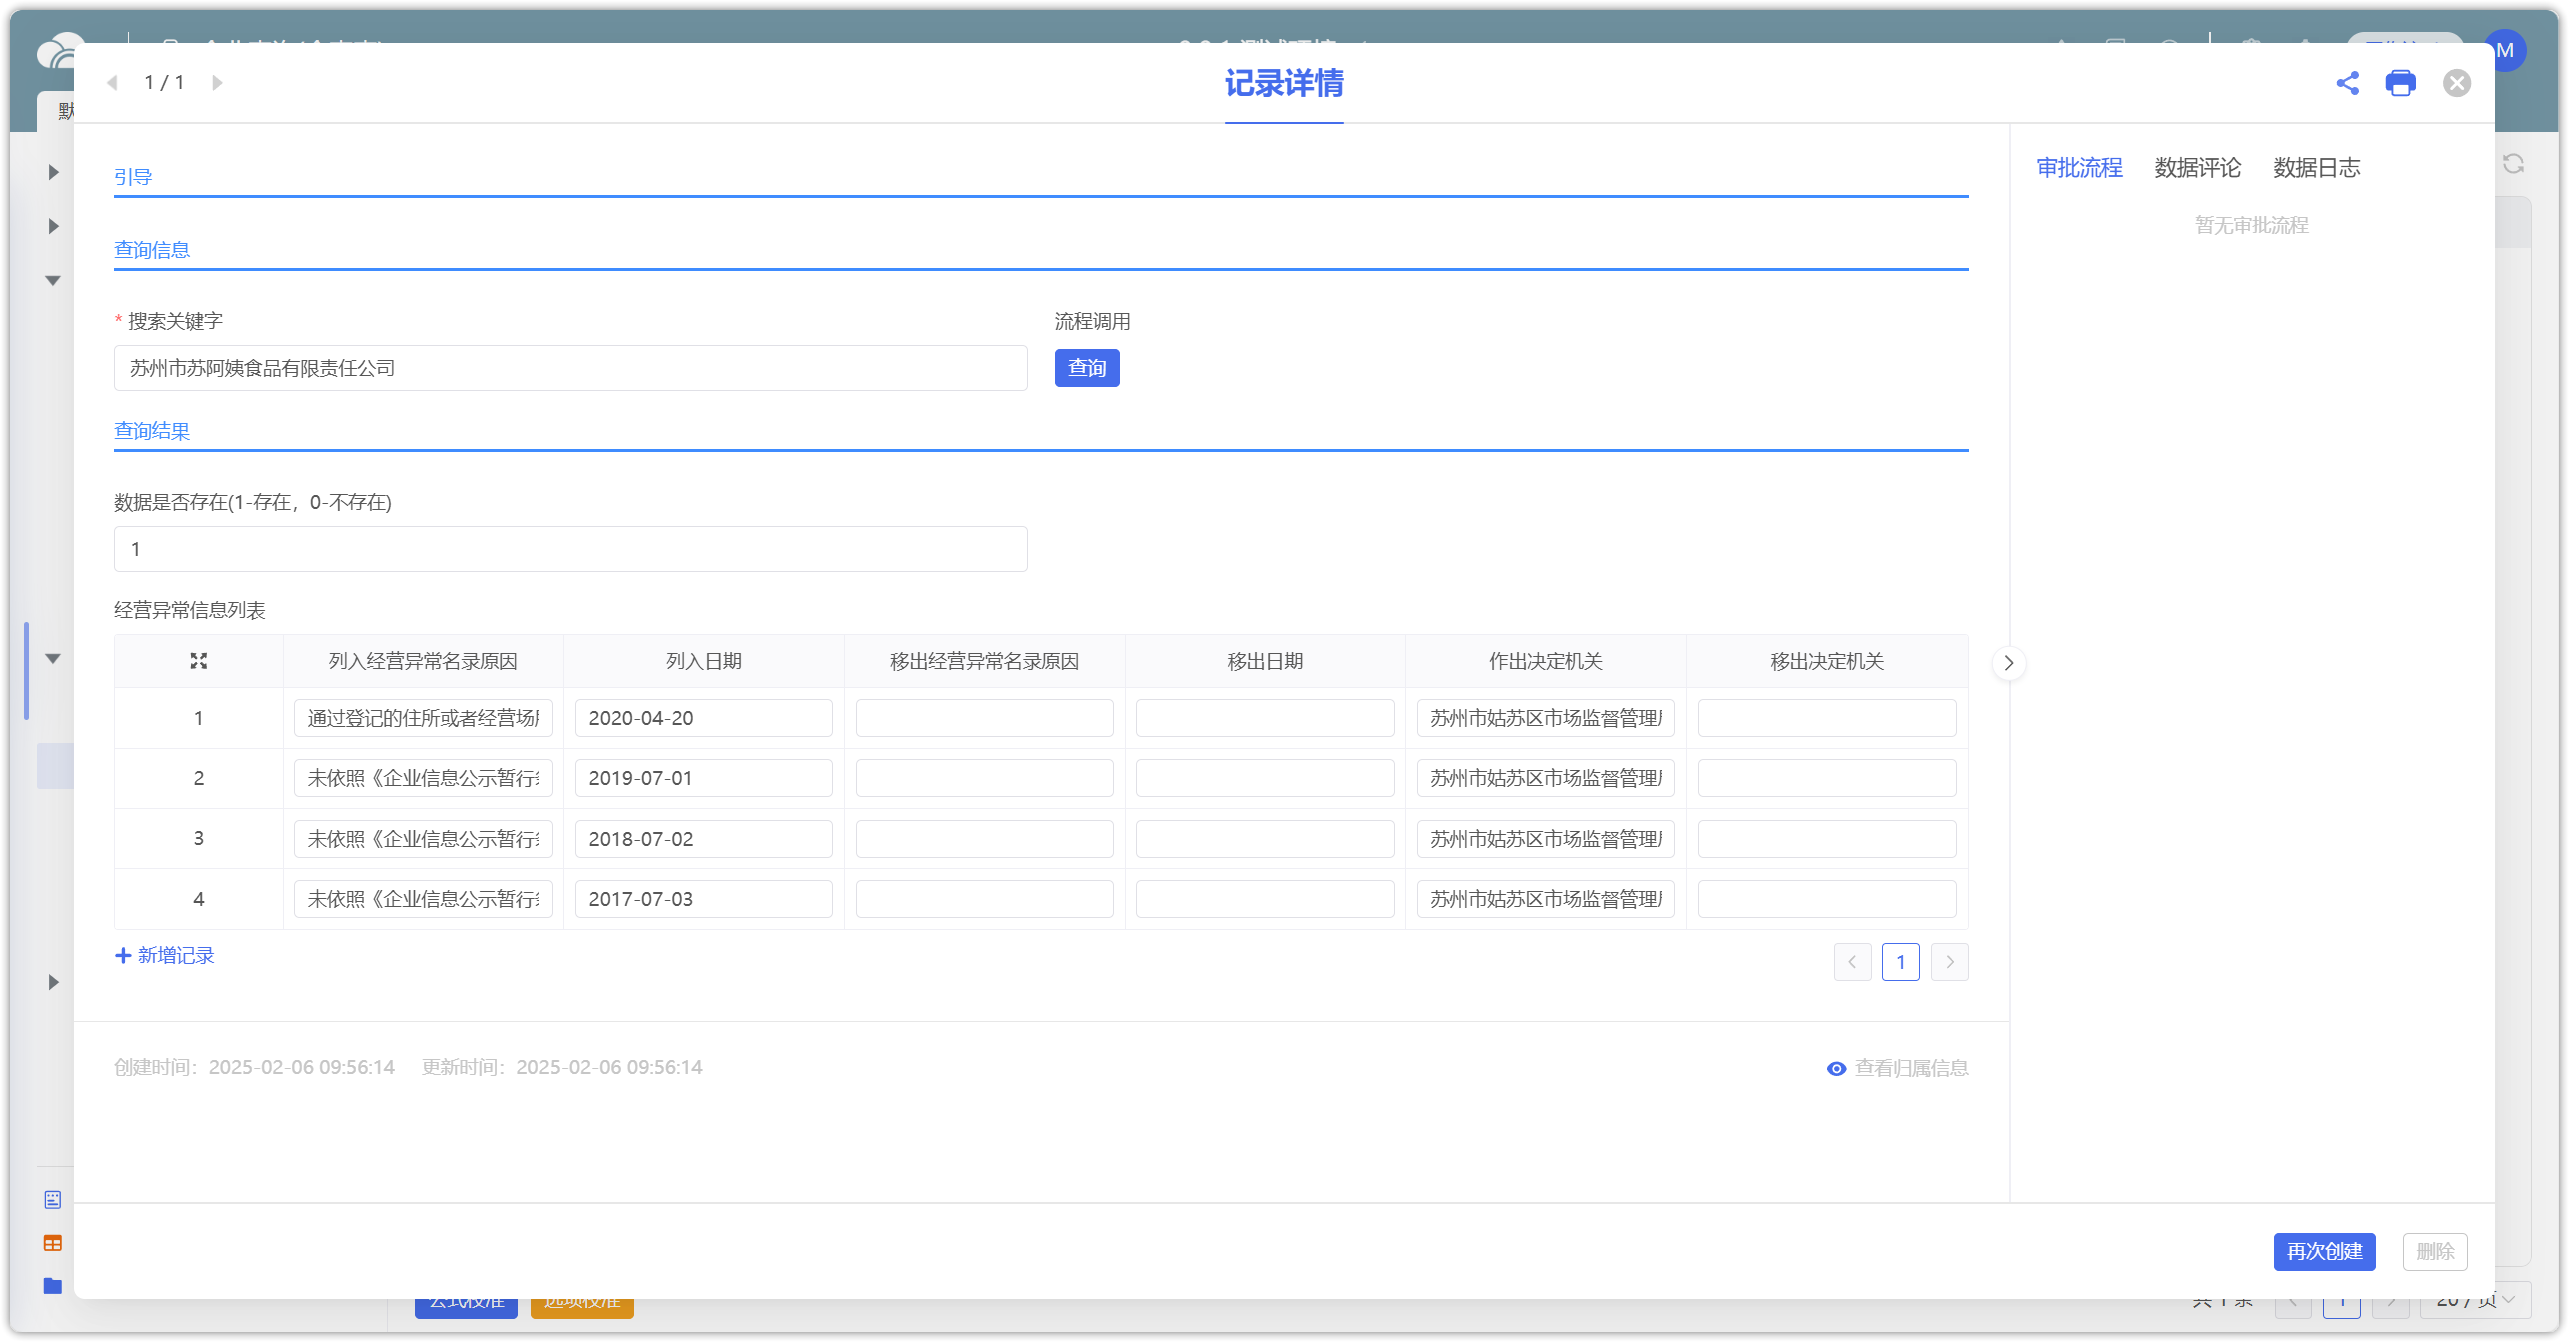Switch to 数据评论 tab
The height and width of the screenshot is (1342, 2569).
(x=2197, y=168)
